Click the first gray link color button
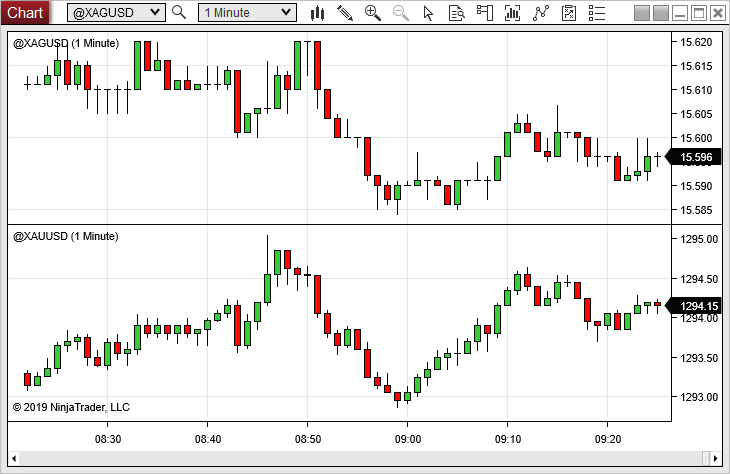730x474 pixels. click(643, 13)
